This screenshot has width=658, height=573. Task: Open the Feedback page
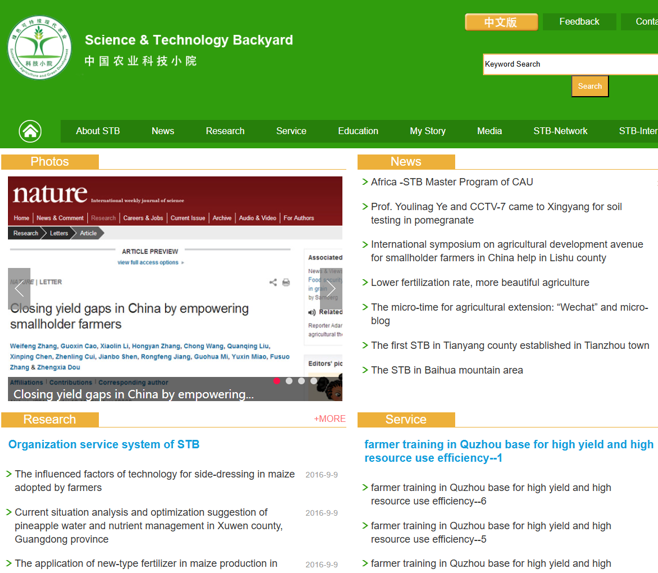point(579,22)
